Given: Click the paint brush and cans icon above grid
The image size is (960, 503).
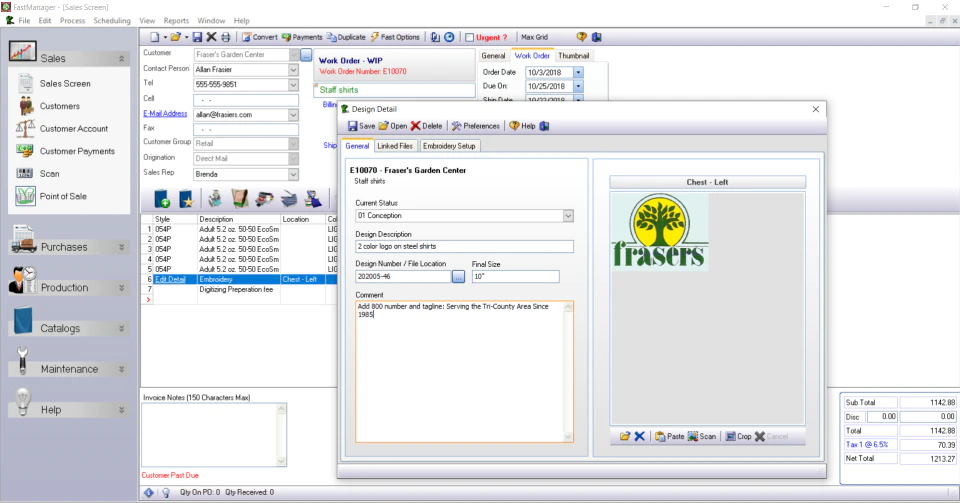Looking at the screenshot, I should (313, 199).
